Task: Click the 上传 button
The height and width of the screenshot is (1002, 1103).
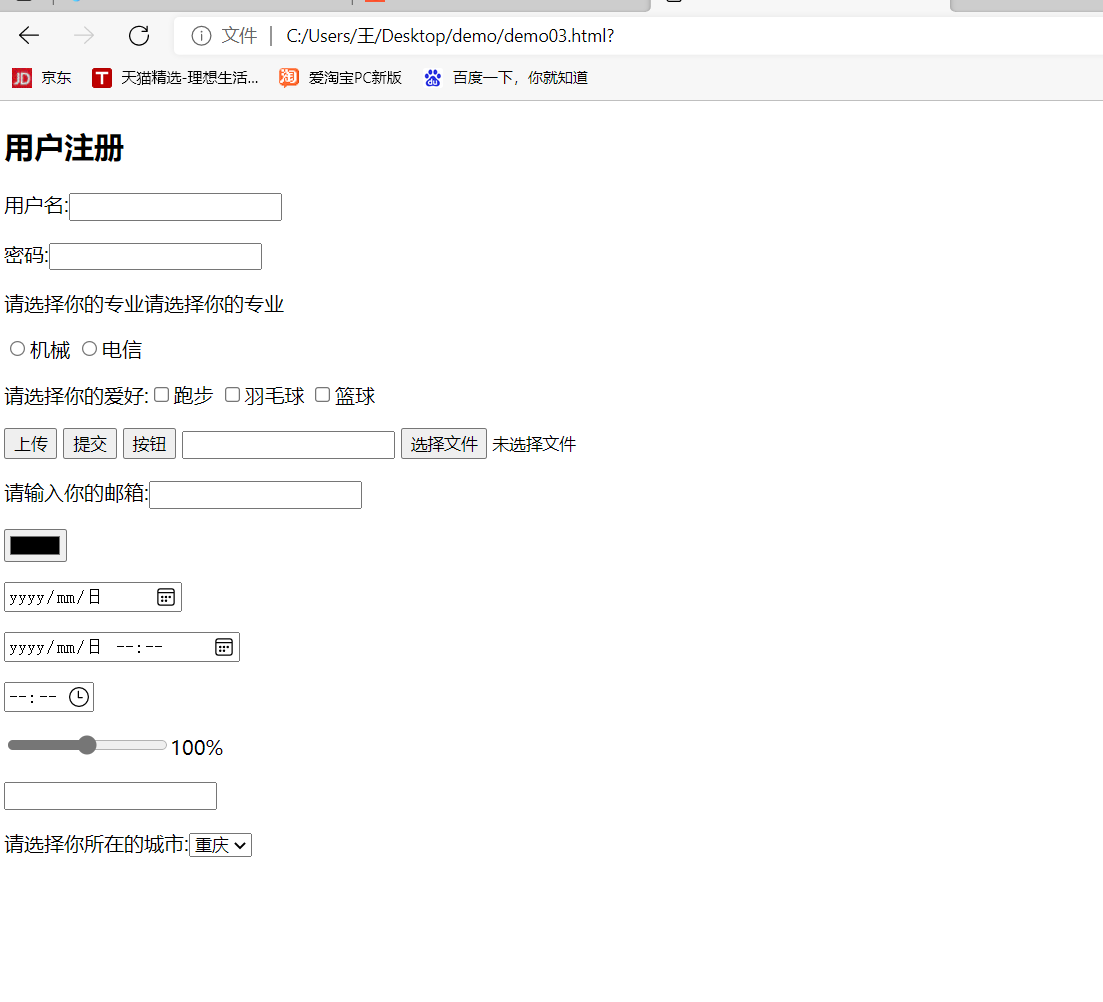Action: (30, 444)
